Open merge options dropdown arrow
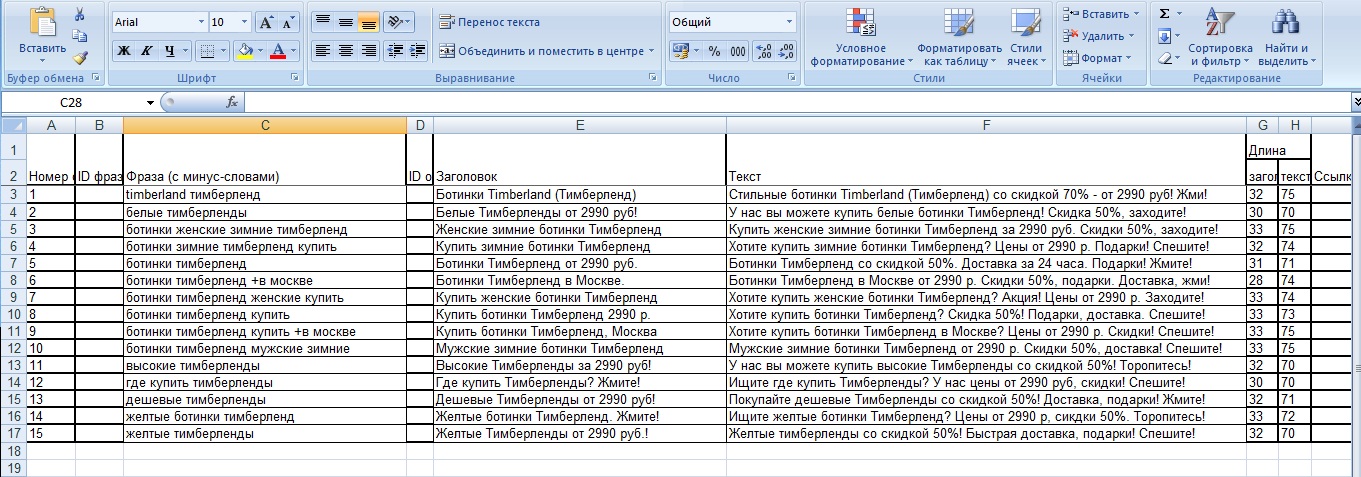The height and width of the screenshot is (477, 1361). pyautogui.click(x=652, y=51)
